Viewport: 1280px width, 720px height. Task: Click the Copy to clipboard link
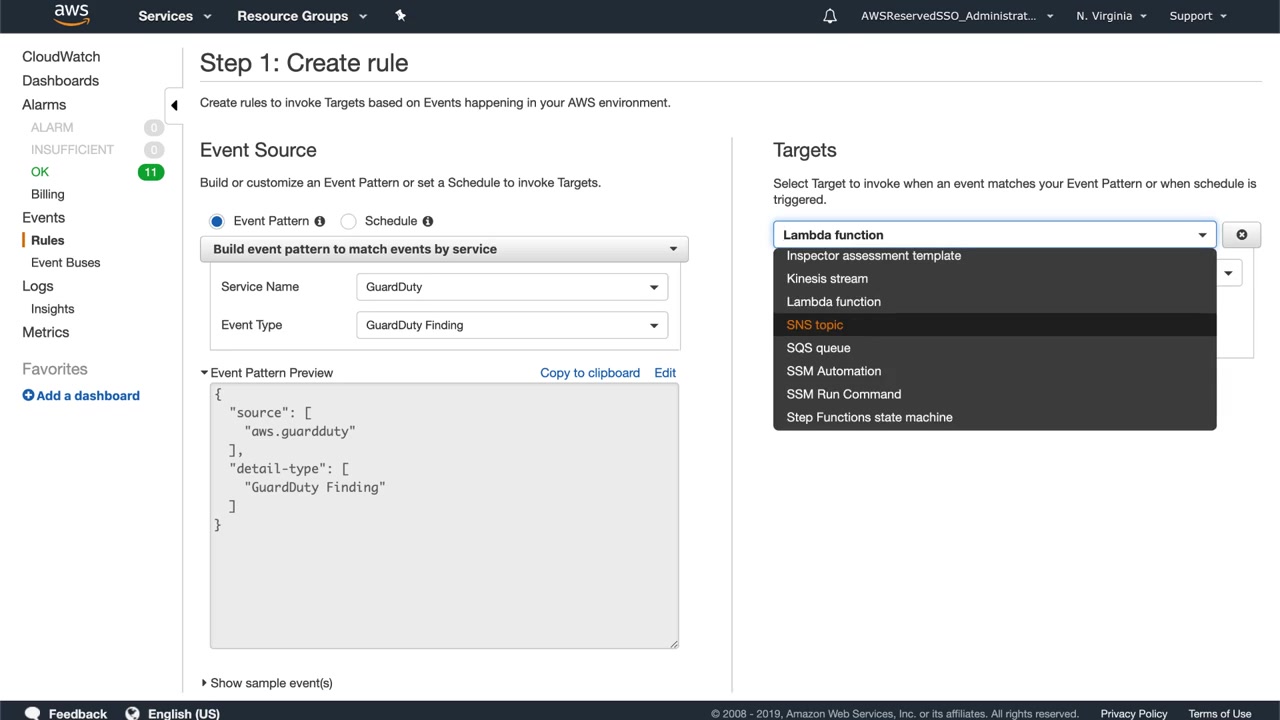pos(589,373)
